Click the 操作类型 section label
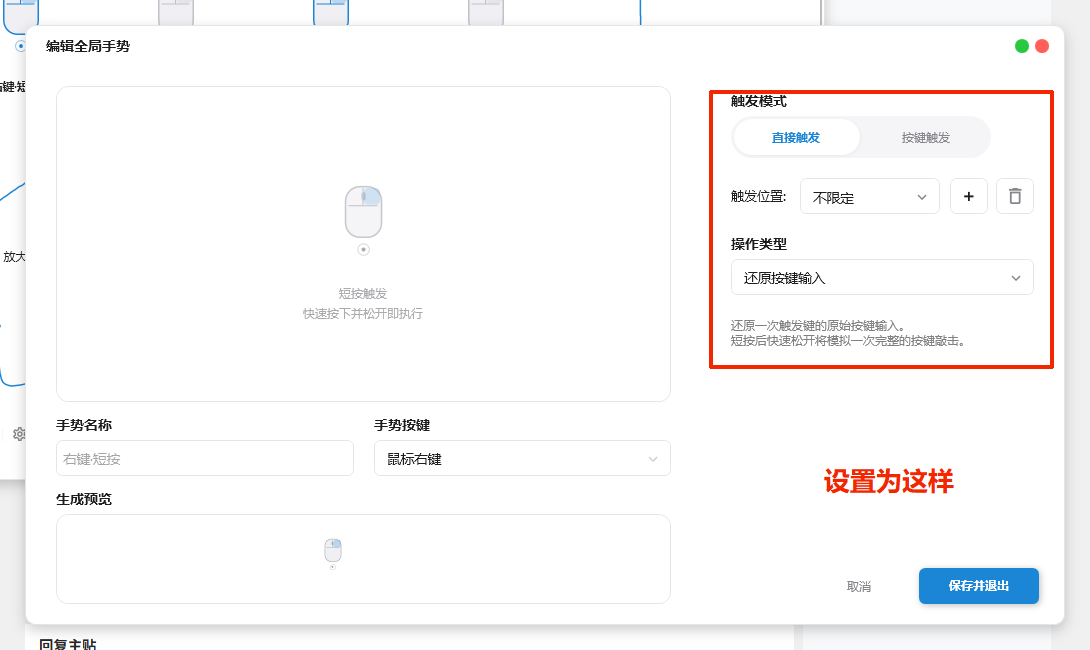This screenshot has height=650, width=1090. (758, 244)
